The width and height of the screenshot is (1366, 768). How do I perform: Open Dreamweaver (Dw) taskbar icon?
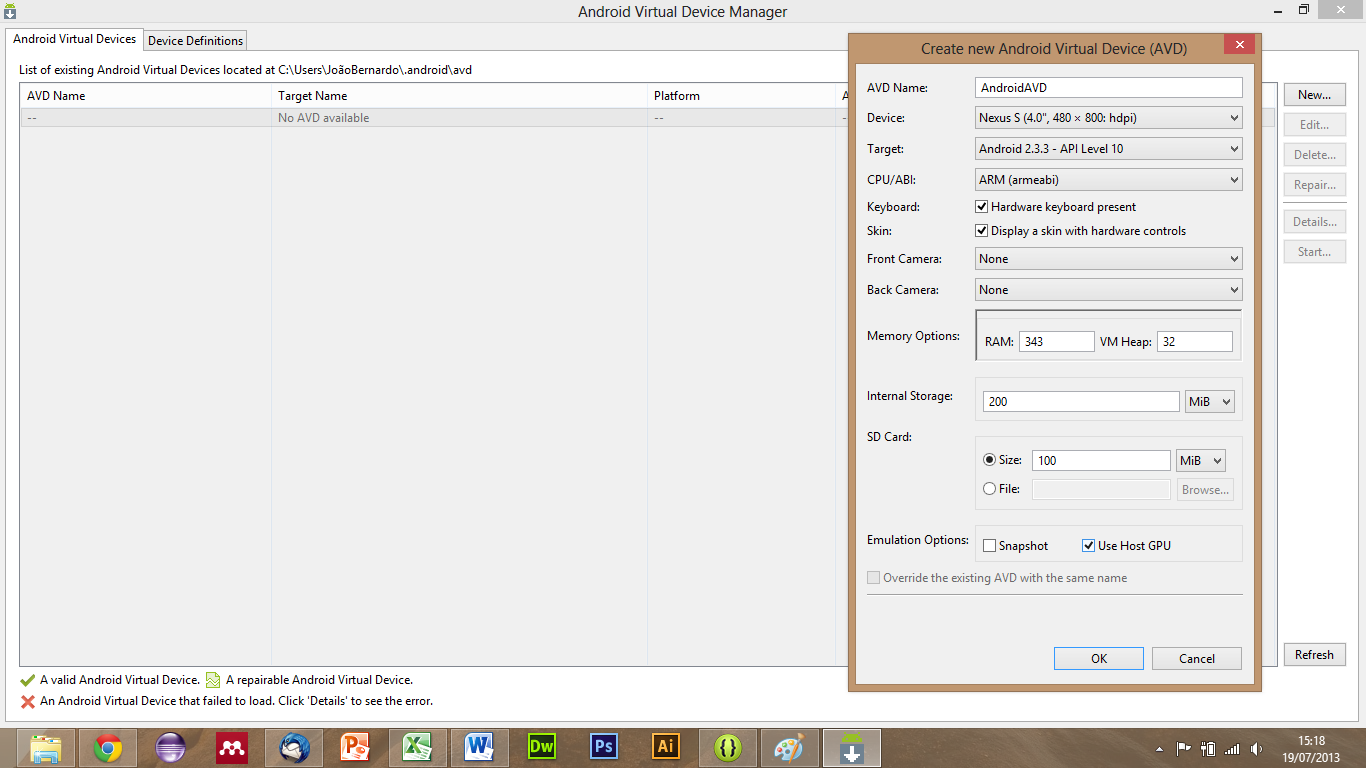(x=541, y=747)
